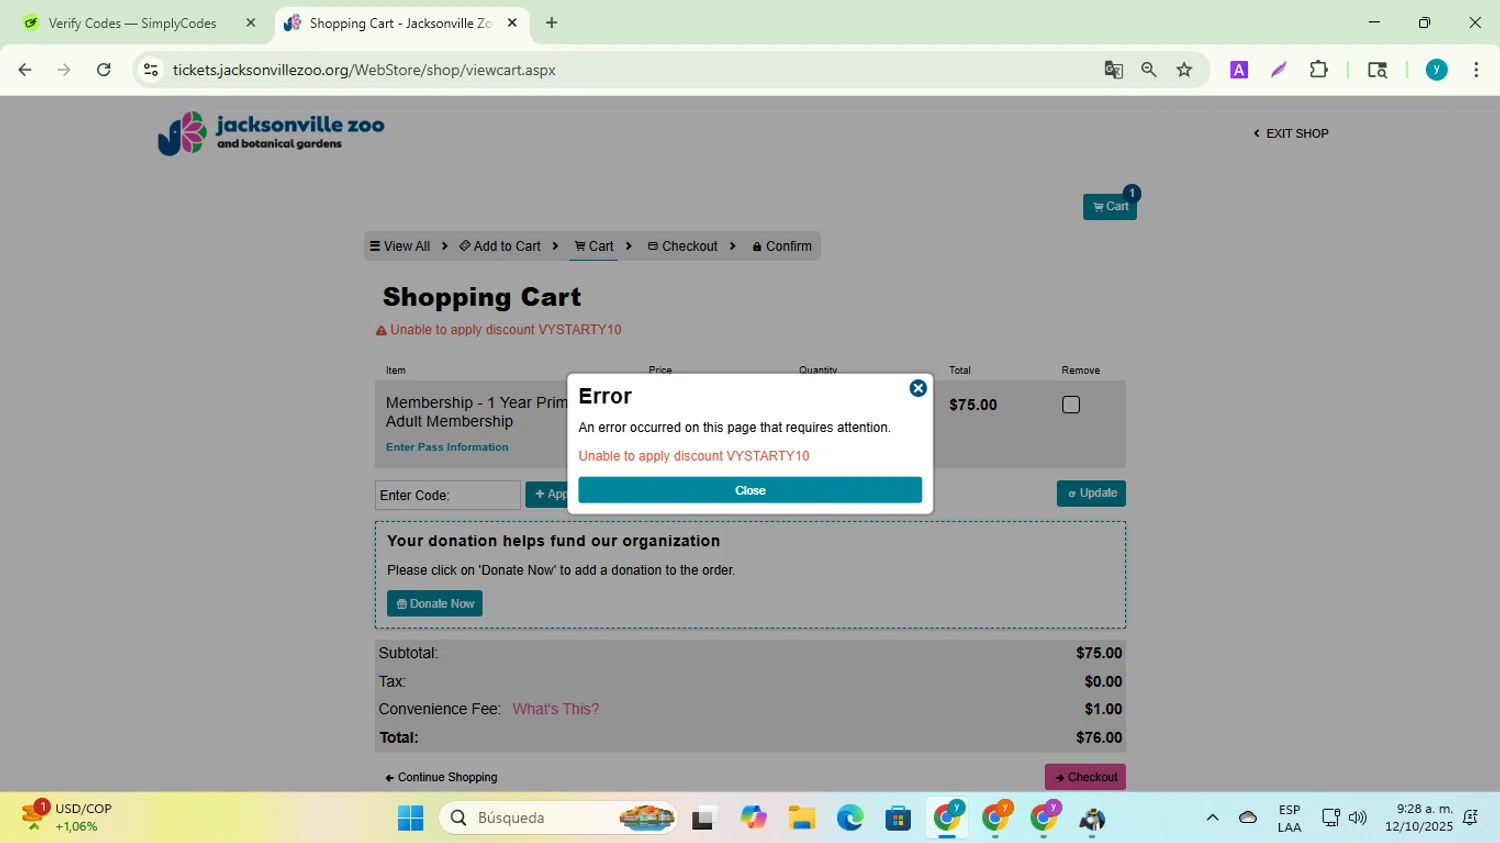The width and height of the screenshot is (1500, 843).
Task: Open the What's This? convenience fee link
Action: [x=556, y=709]
